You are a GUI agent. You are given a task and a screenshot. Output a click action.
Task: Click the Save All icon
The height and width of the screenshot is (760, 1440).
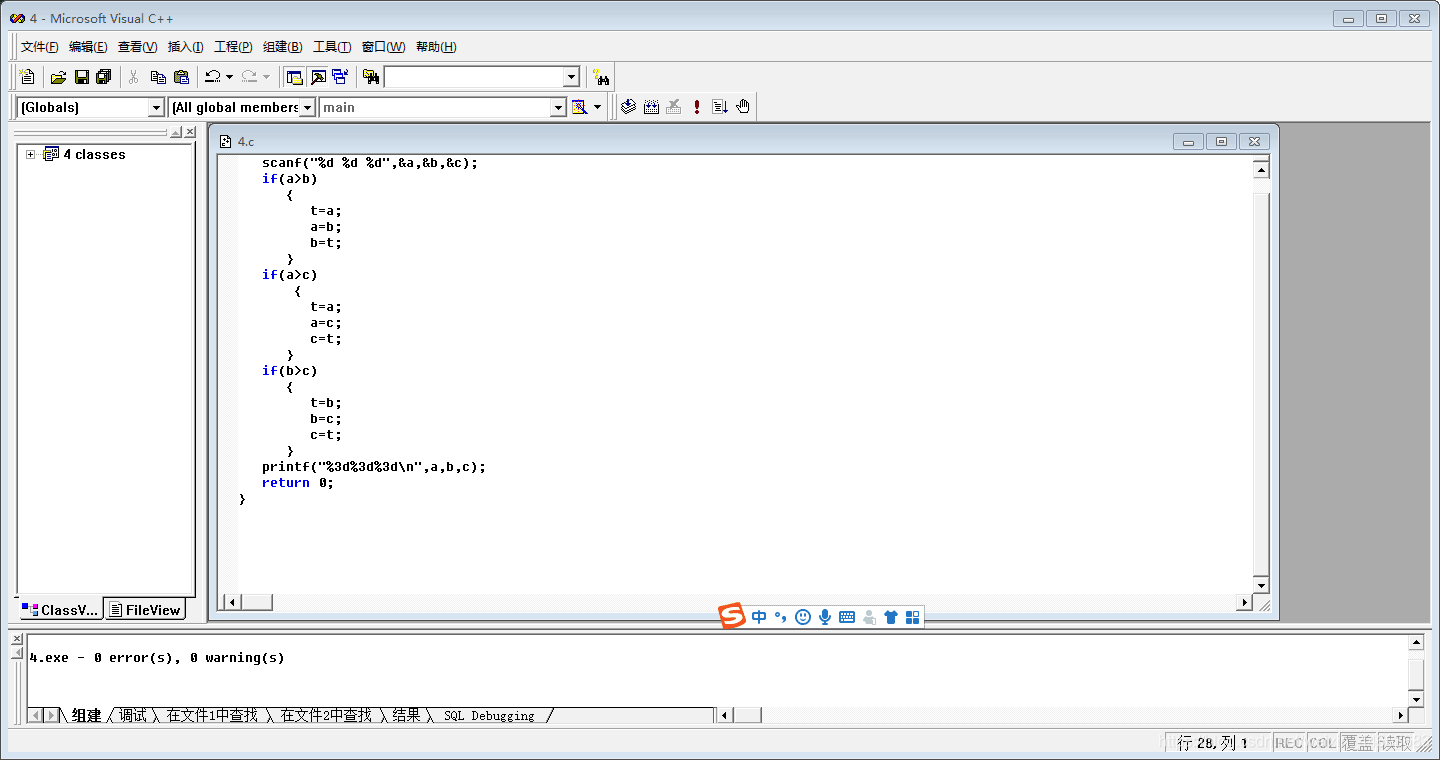(104, 77)
